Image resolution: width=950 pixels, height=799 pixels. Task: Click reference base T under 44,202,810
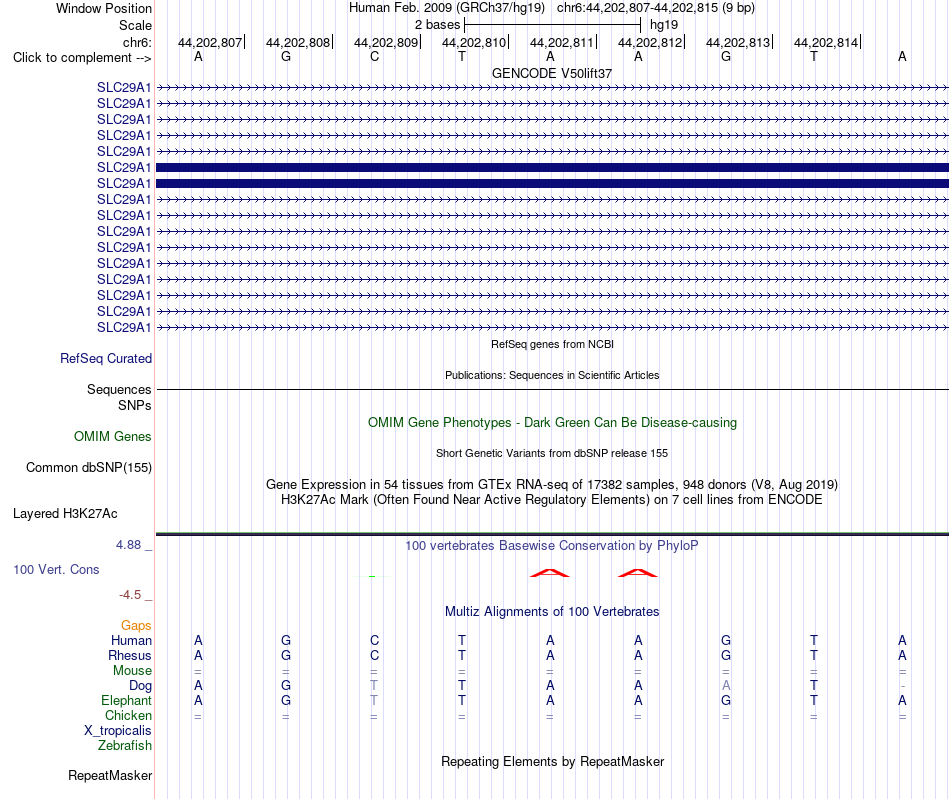click(462, 56)
